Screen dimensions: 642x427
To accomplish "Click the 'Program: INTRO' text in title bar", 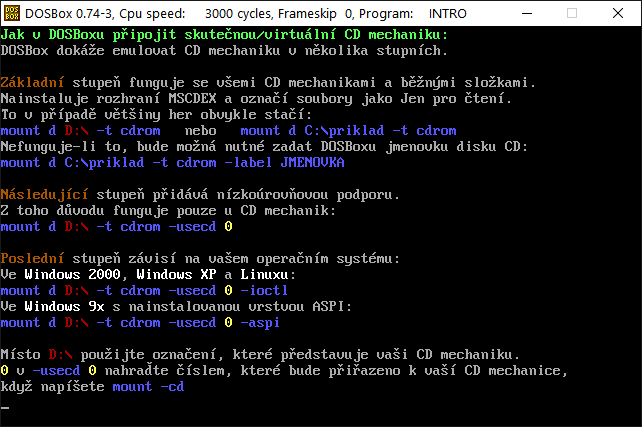I will point(413,14).
